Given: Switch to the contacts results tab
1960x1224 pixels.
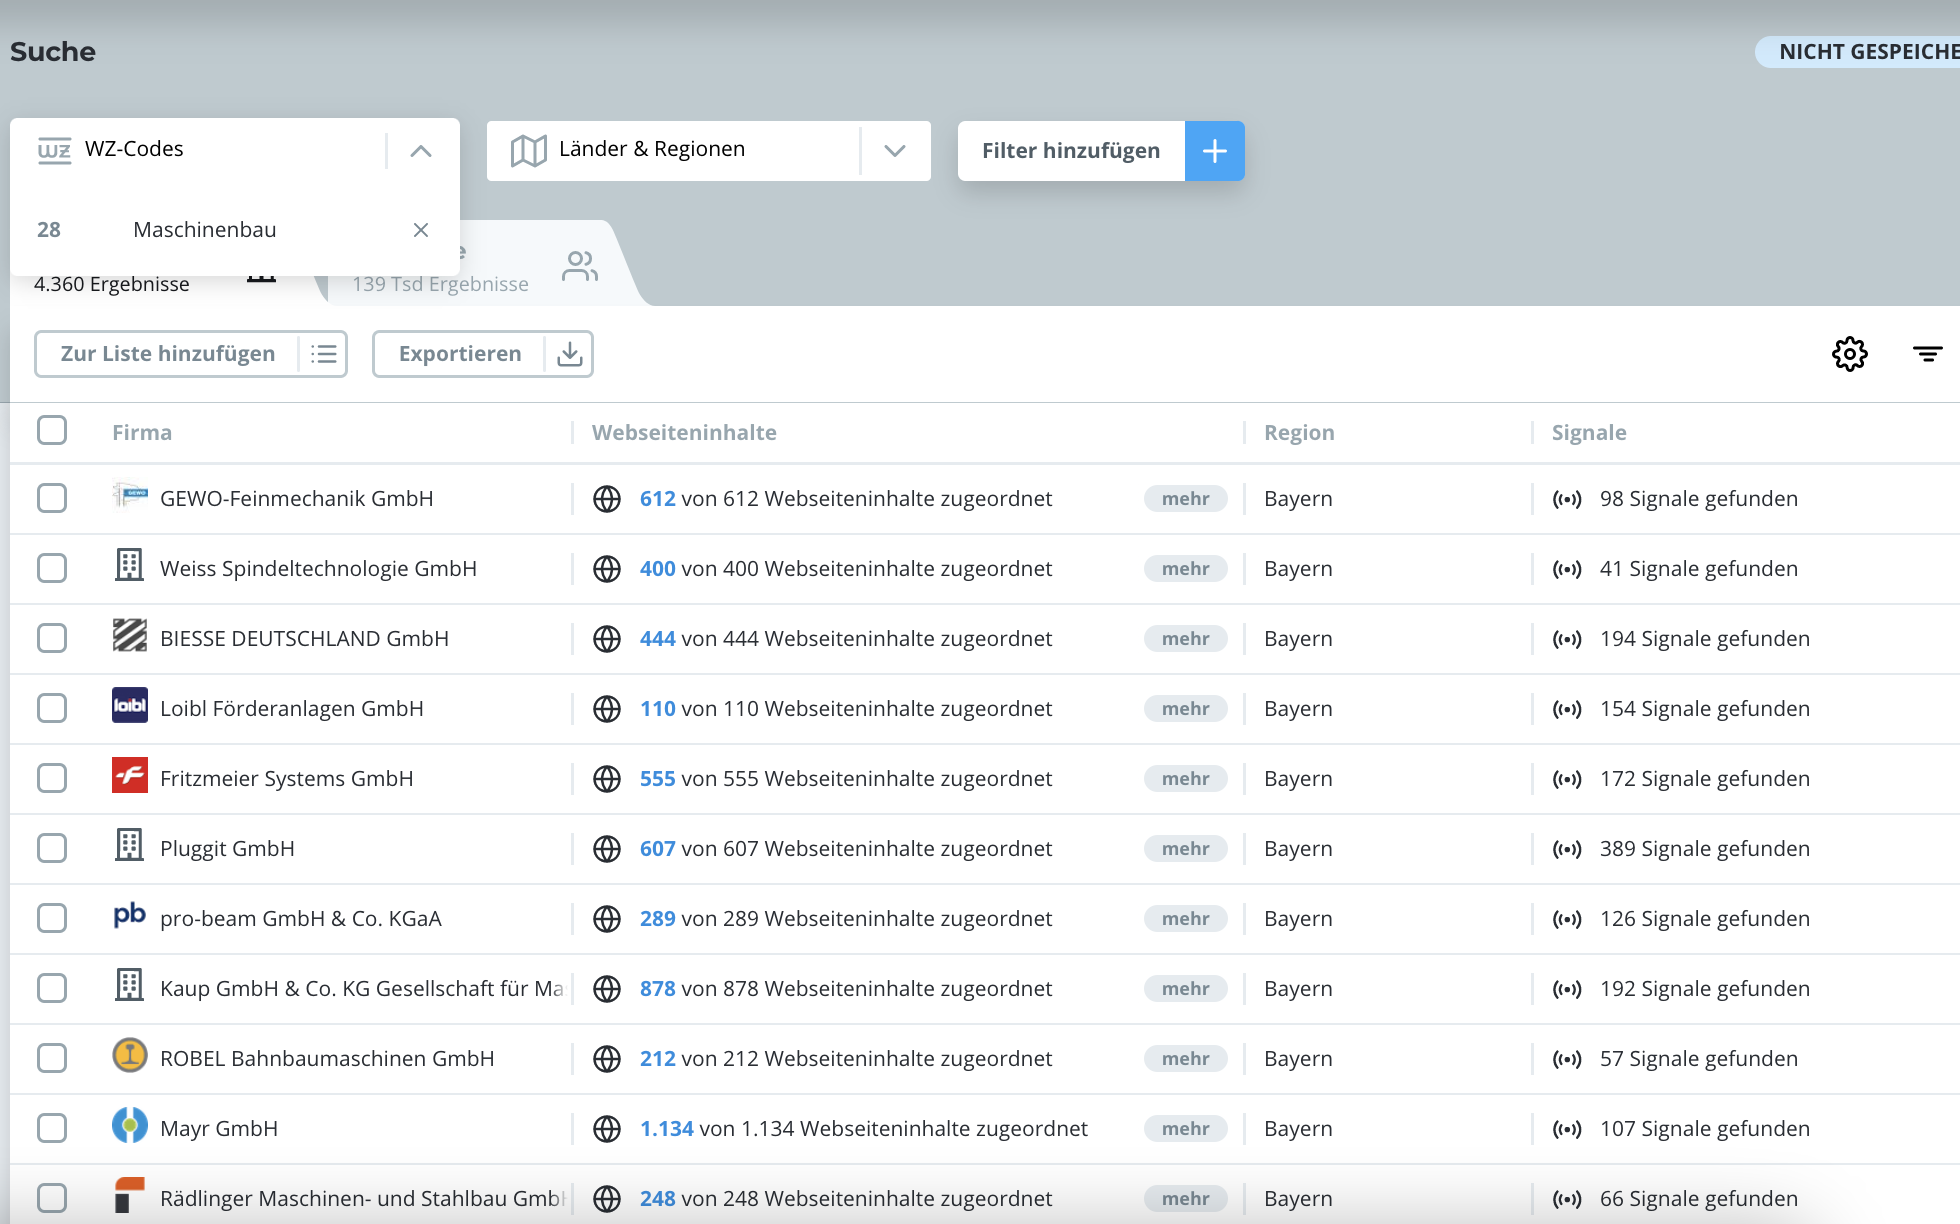Looking at the screenshot, I should (579, 266).
